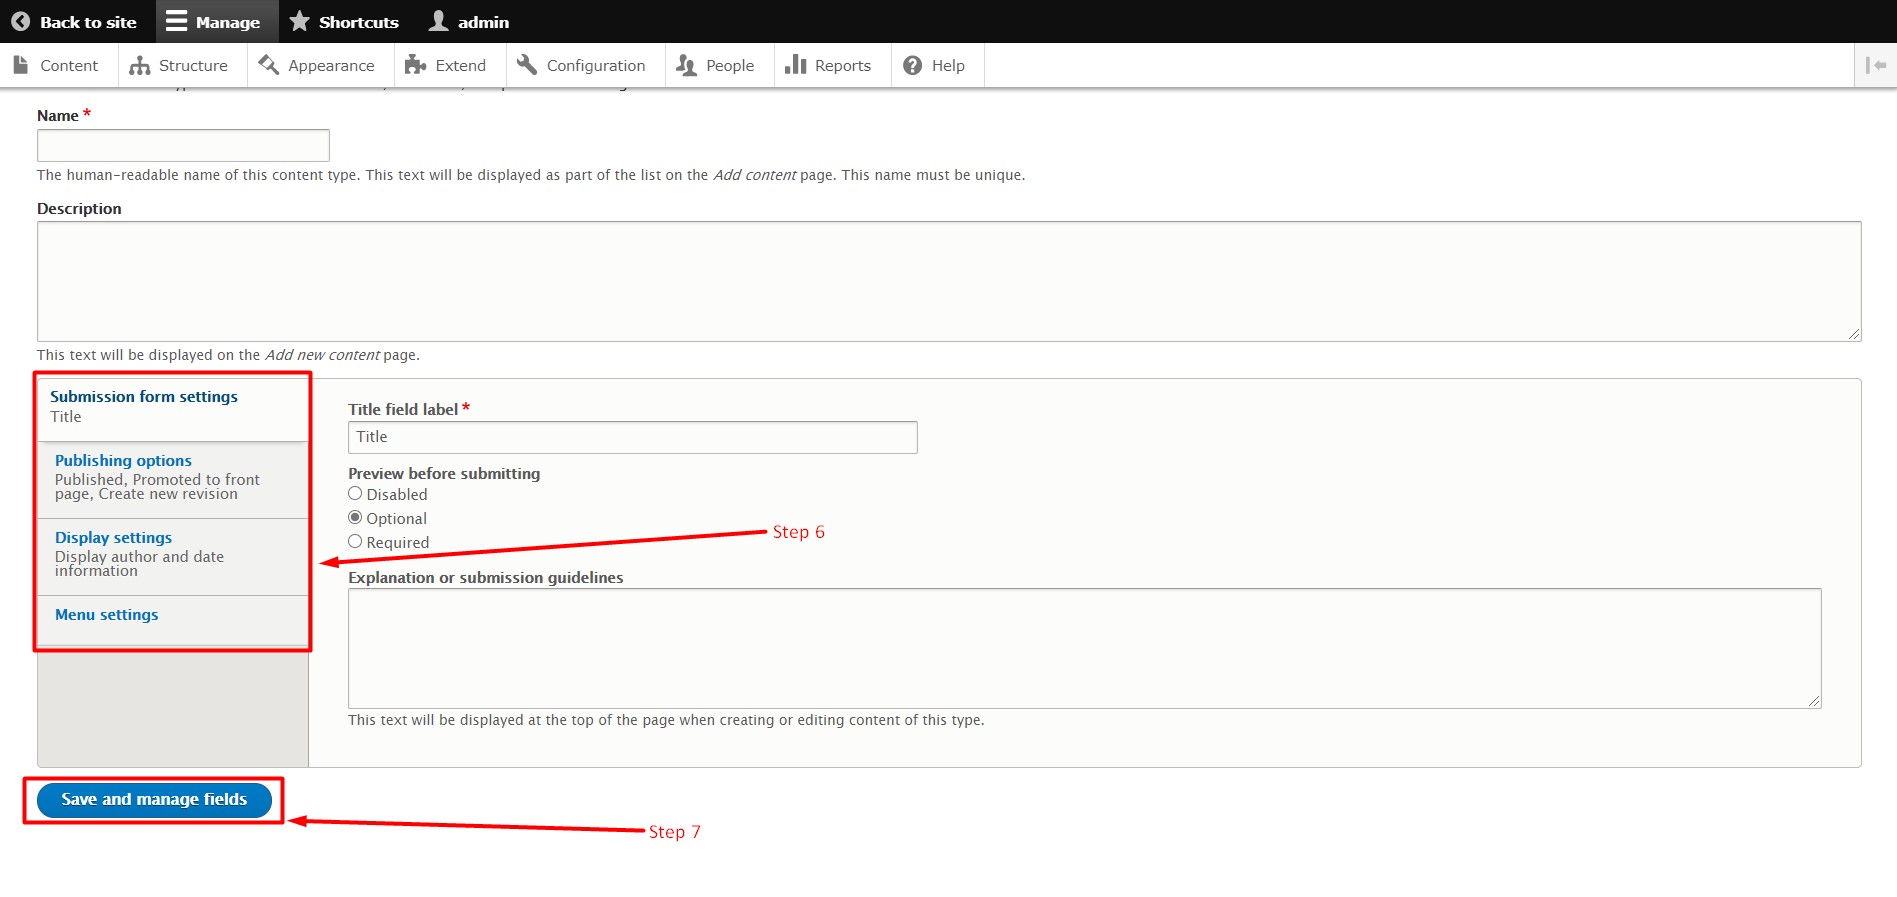
Task: Click the admin user icon
Action: pos(438,21)
